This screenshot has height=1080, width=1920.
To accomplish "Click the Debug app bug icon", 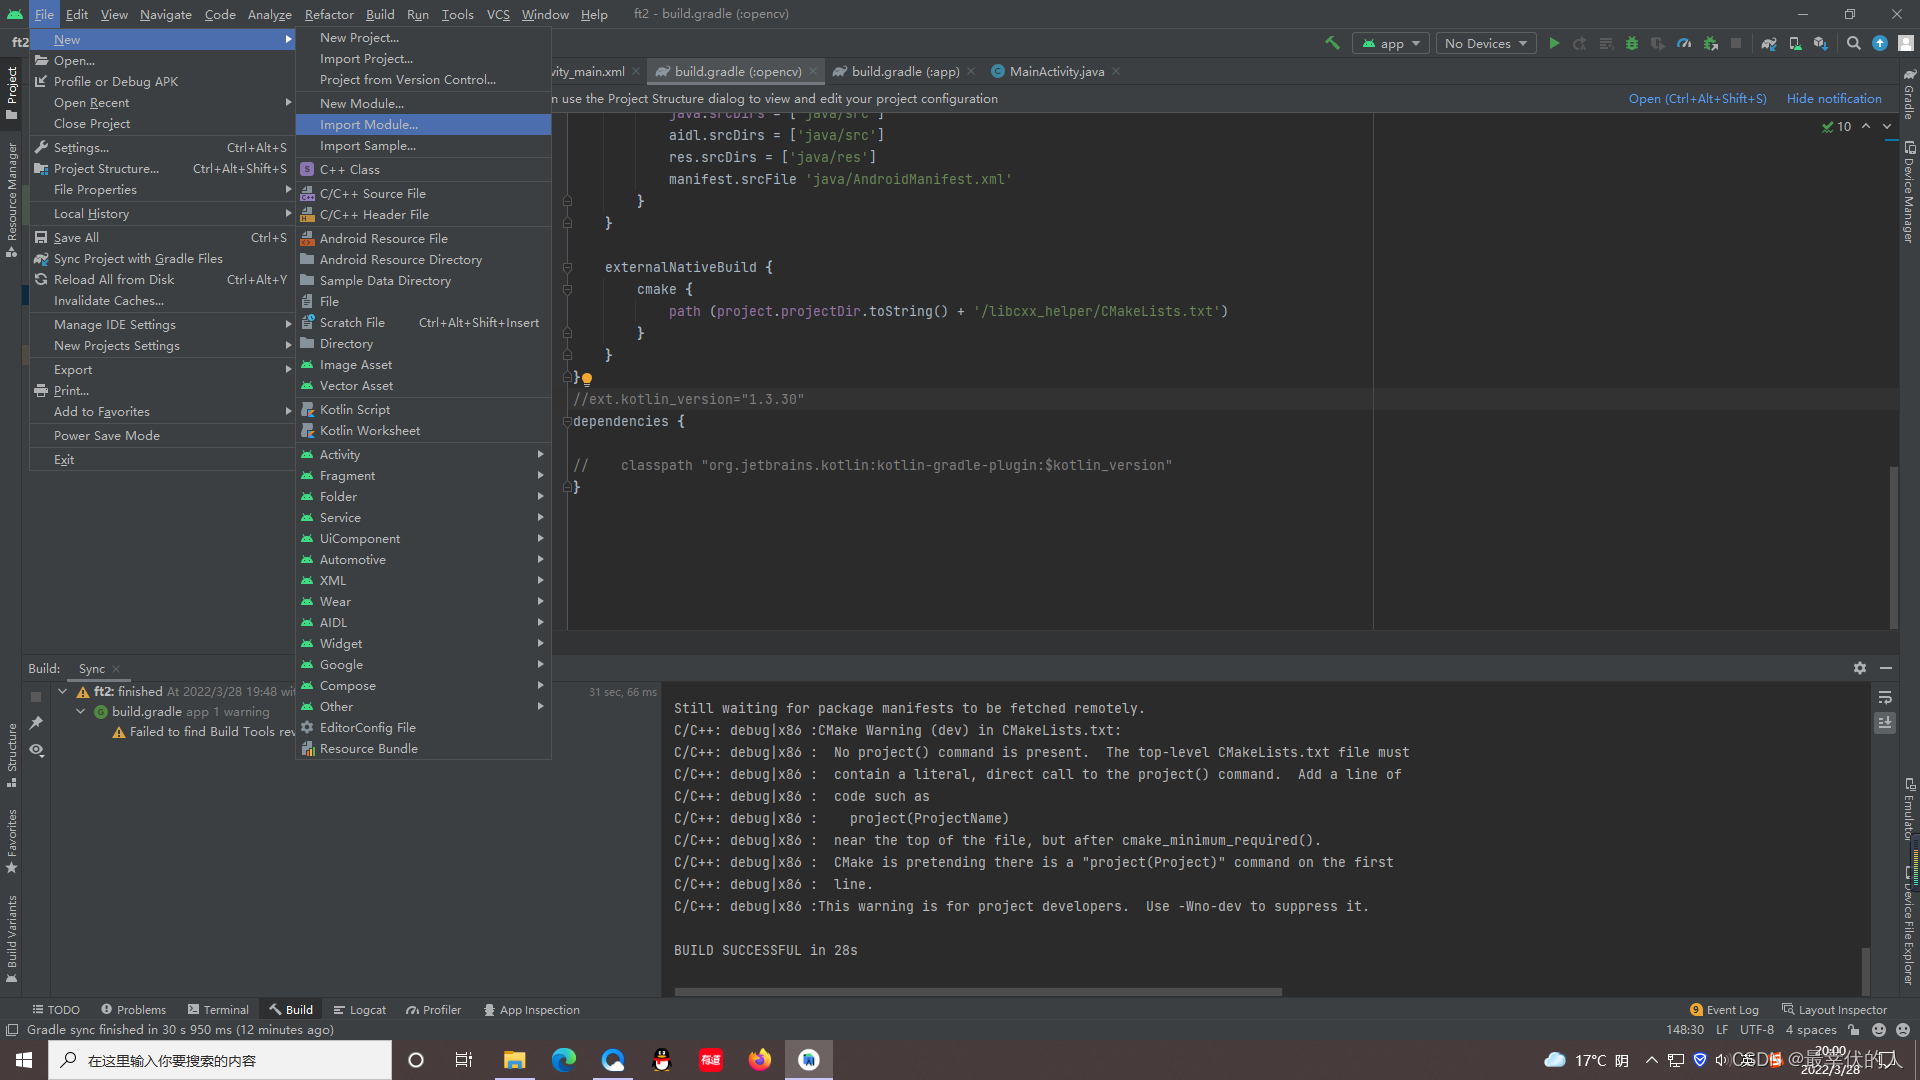I will tap(1632, 43).
